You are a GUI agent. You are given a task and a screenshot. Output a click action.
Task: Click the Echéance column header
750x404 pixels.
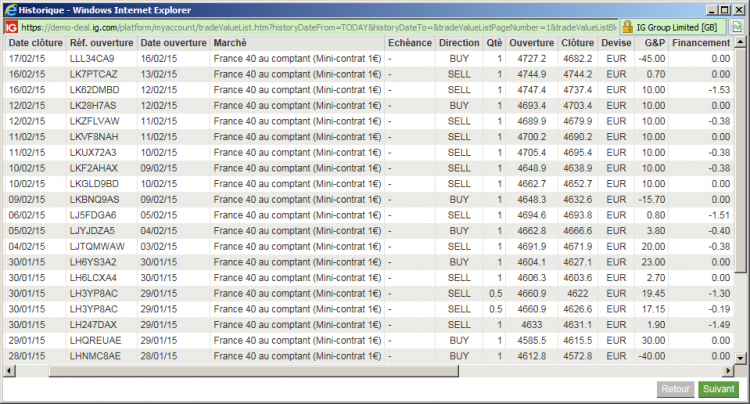pos(410,43)
